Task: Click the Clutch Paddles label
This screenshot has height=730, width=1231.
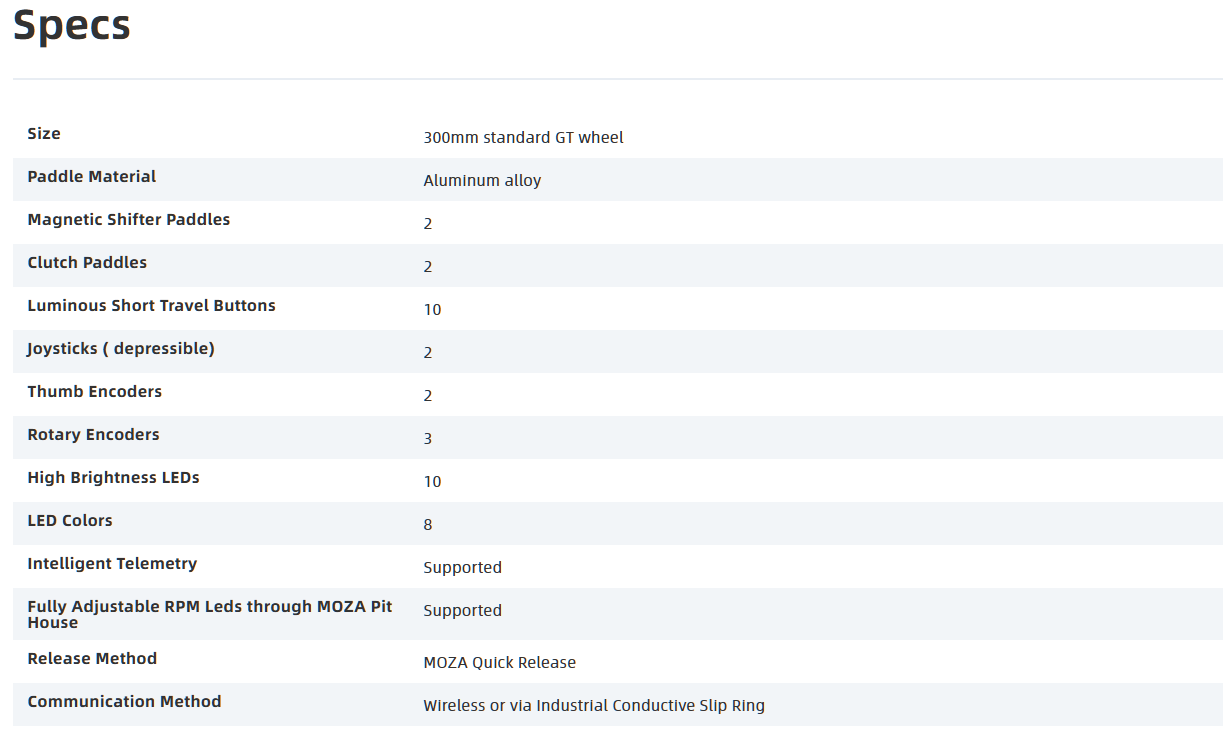Action: click(87, 263)
